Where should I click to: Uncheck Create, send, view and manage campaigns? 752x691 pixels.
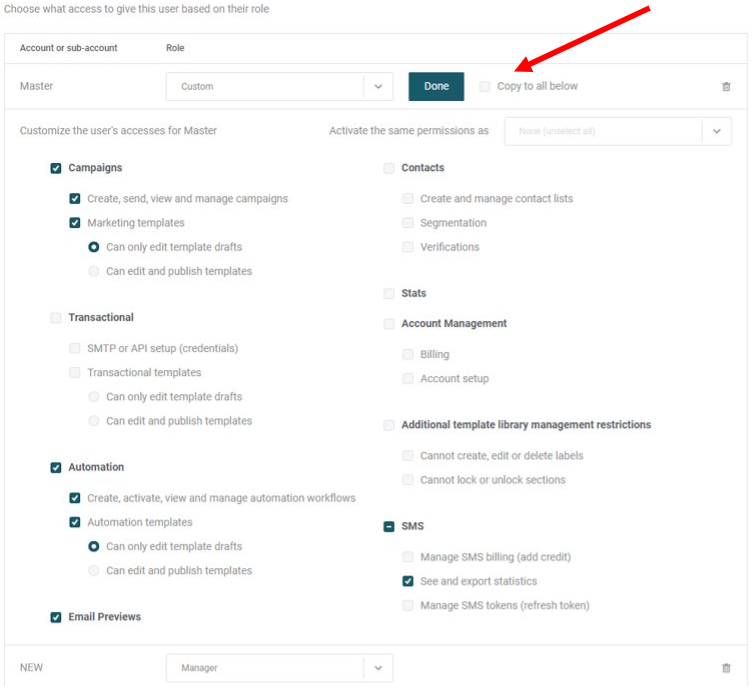pyautogui.click(x=75, y=199)
